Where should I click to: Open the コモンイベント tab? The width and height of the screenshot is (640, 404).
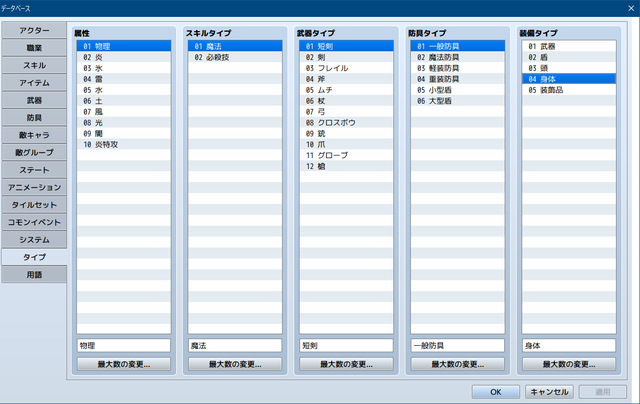tap(34, 222)
